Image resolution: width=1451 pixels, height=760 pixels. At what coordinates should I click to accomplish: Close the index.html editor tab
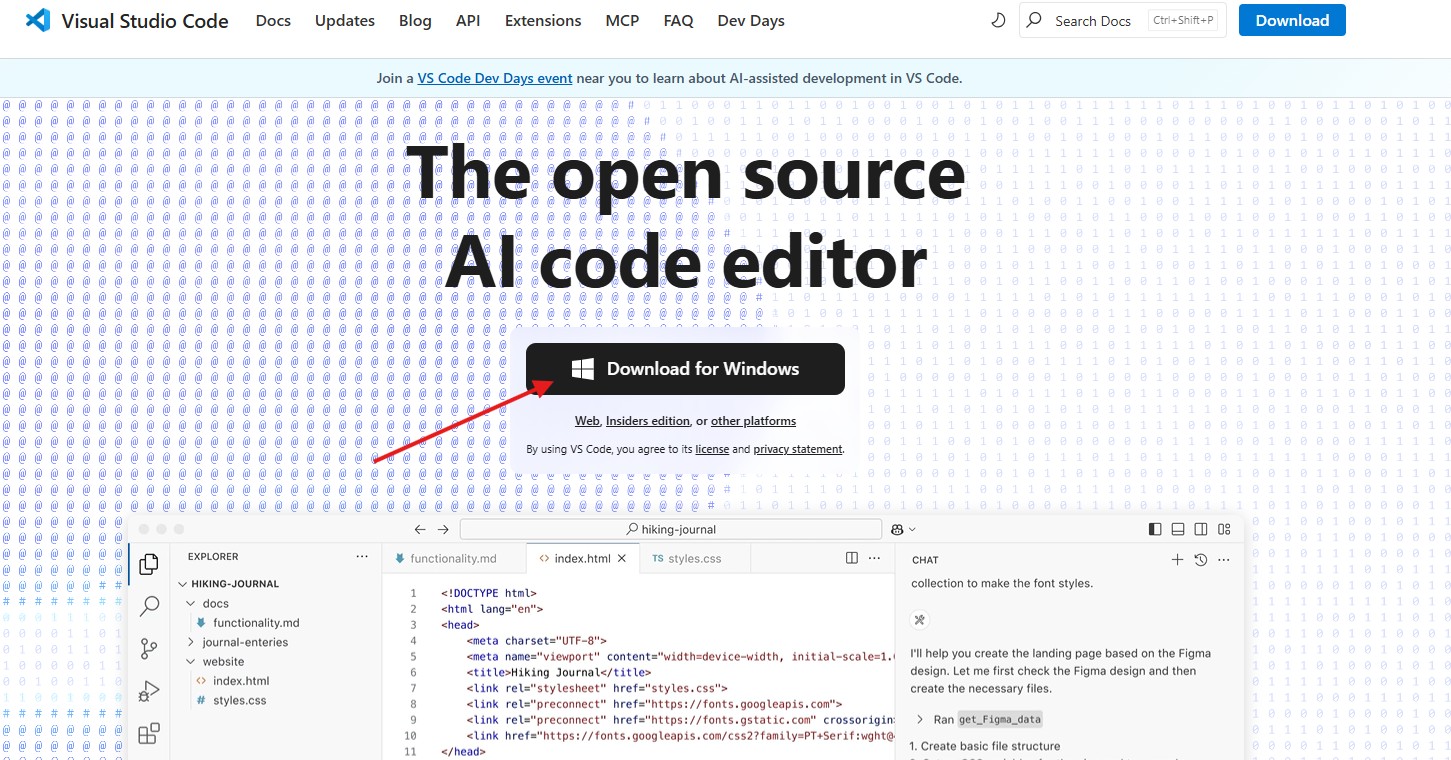click(x=622, y=558)
